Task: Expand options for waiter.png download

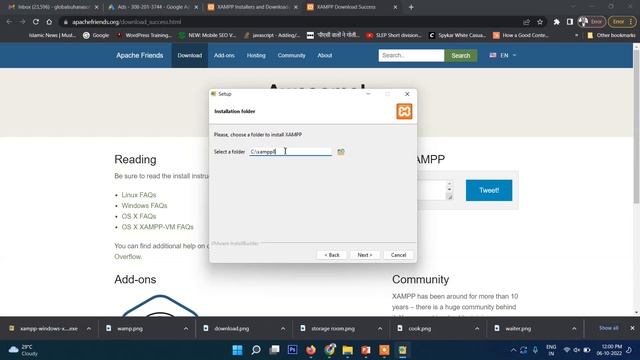Action: click(x=574, y=329)
